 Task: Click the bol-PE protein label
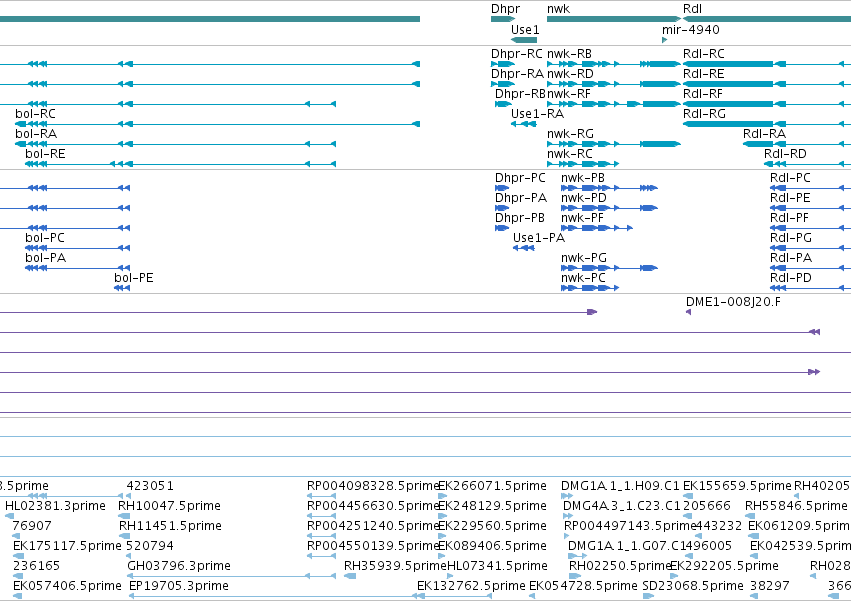[x=134, y=278]
